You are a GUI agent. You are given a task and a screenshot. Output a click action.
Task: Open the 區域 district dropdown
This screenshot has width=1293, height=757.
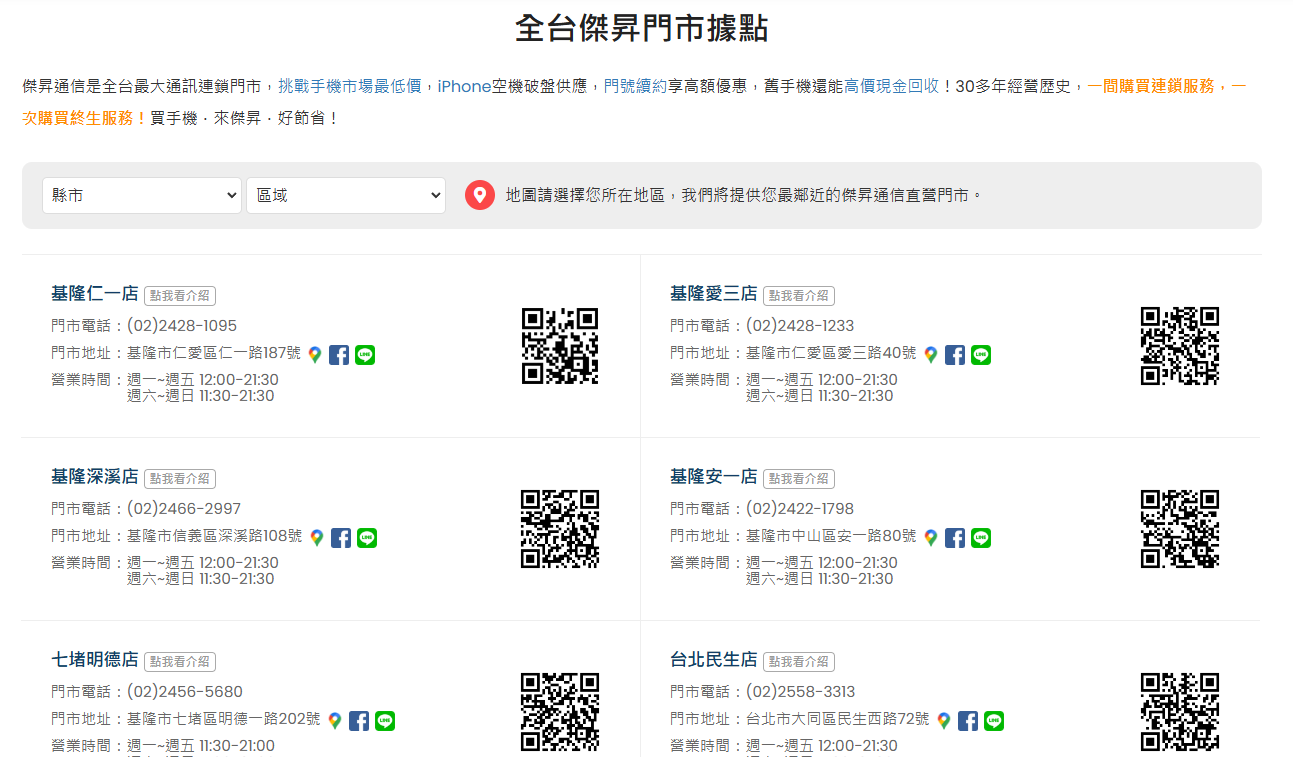click(x=346, y=195)
